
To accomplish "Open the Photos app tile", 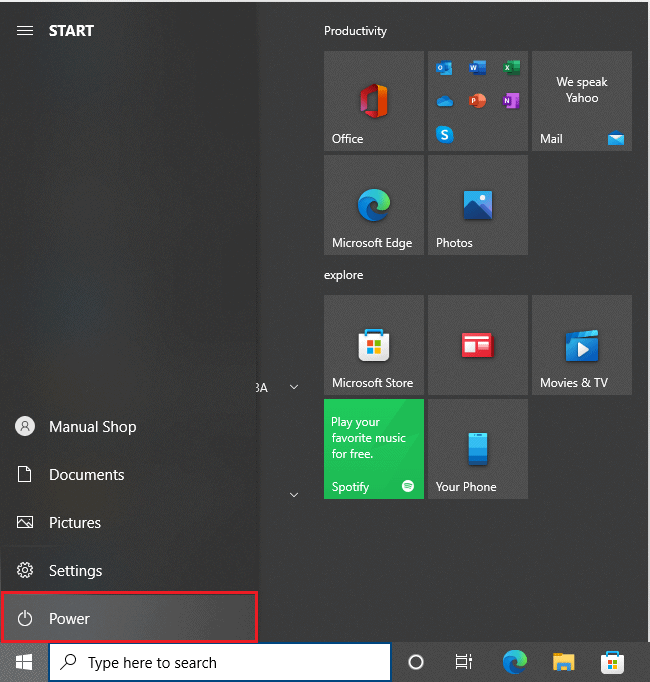I will (x=477, y=205).
